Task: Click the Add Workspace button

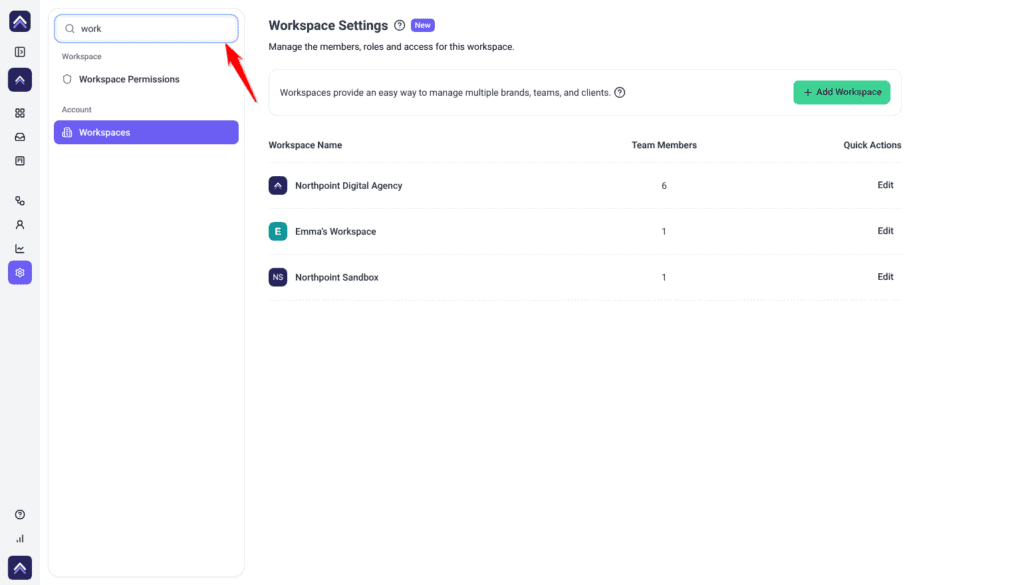Action: click(841, 92)
